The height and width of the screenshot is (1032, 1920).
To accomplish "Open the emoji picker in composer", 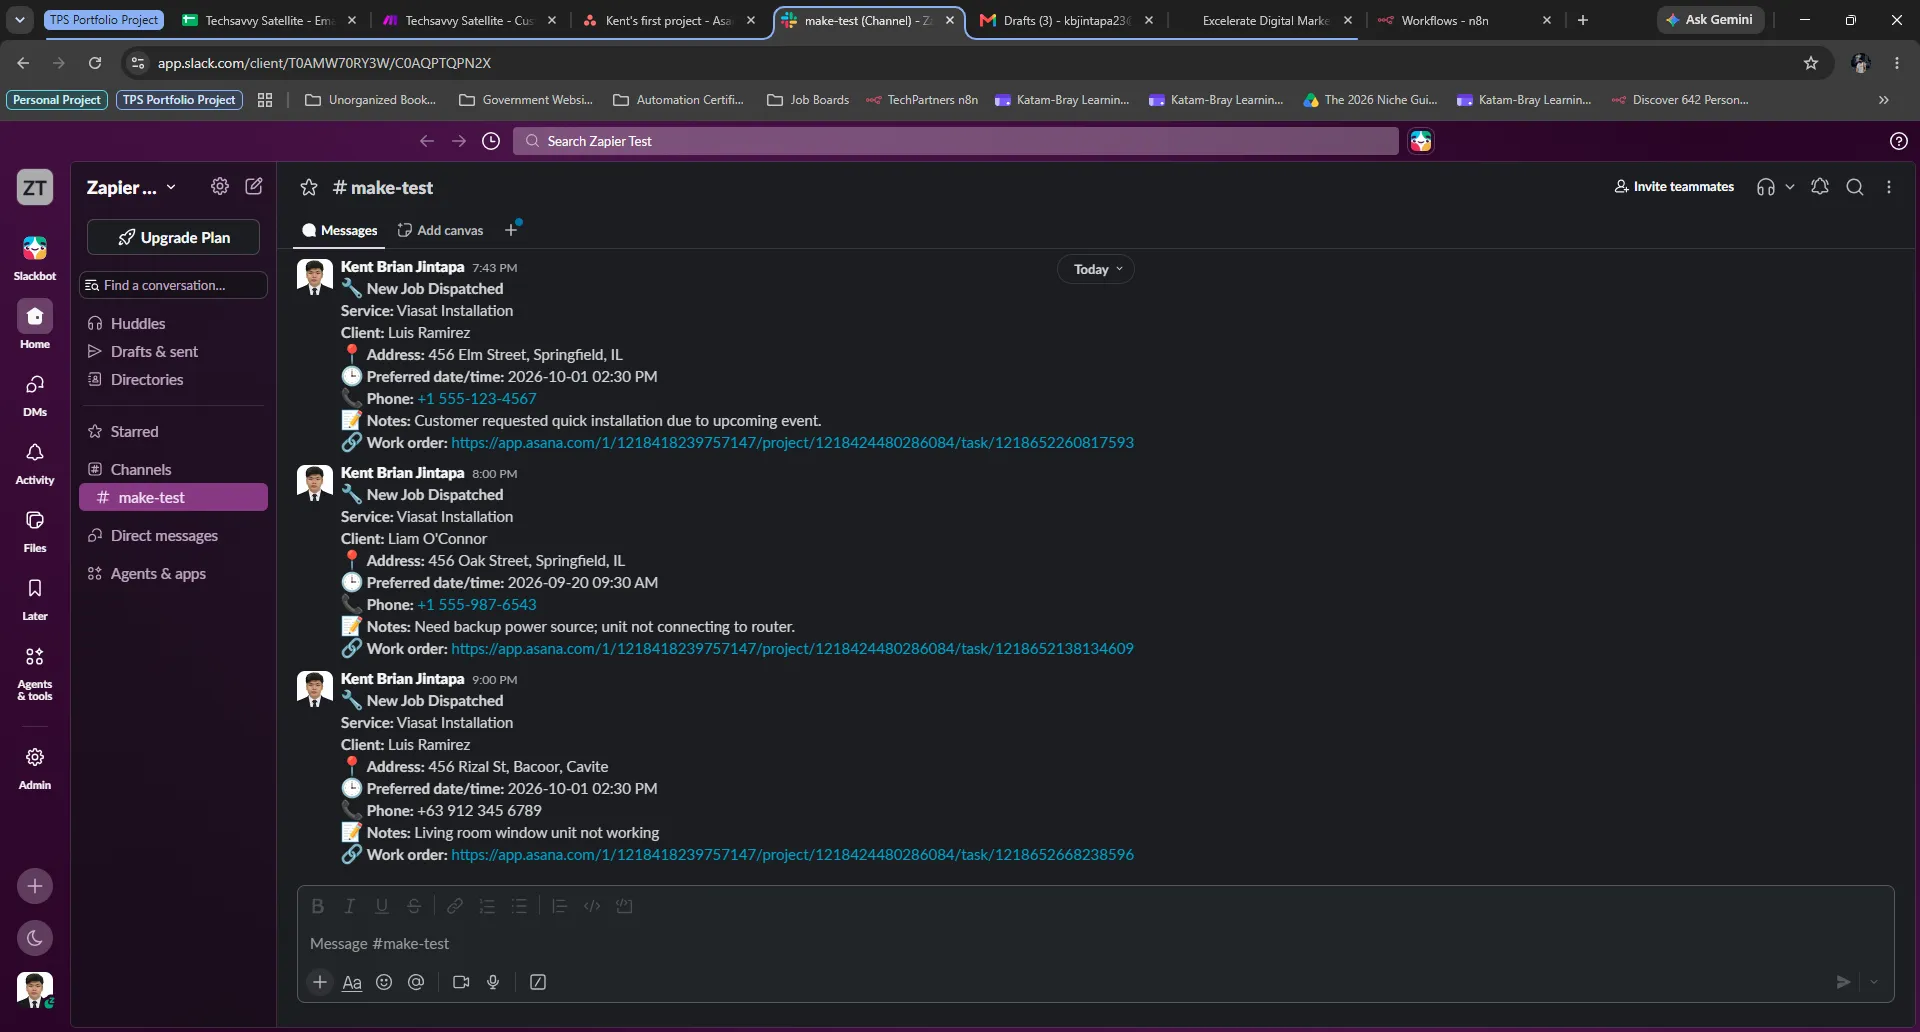I will (384, 982).
